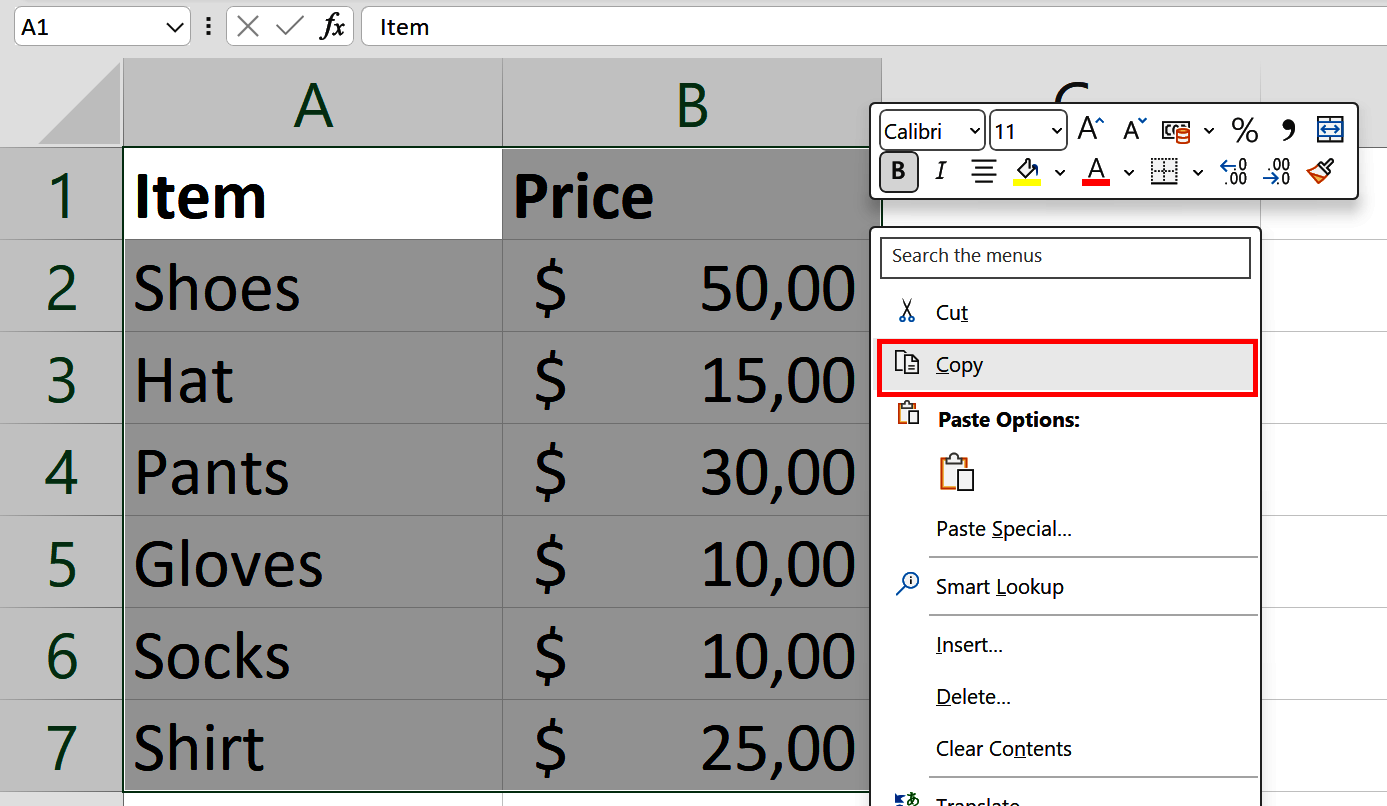The height and width of the screenshot is (806, 1387).
Task: Choose Clear Contents from the menu
Action: point(1002,748)
